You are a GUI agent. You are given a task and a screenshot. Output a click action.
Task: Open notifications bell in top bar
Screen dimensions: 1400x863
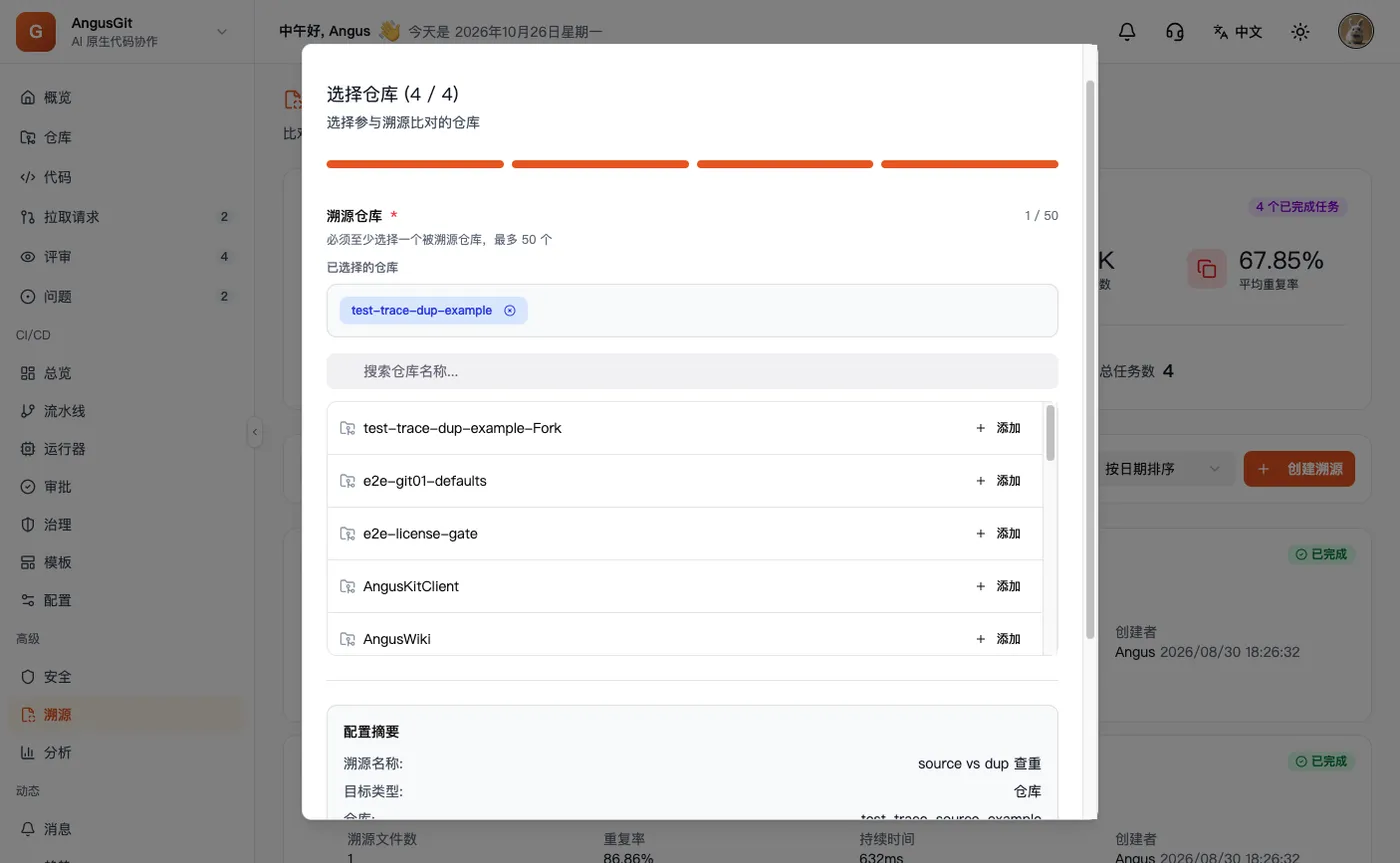[x=1127, y=32]
